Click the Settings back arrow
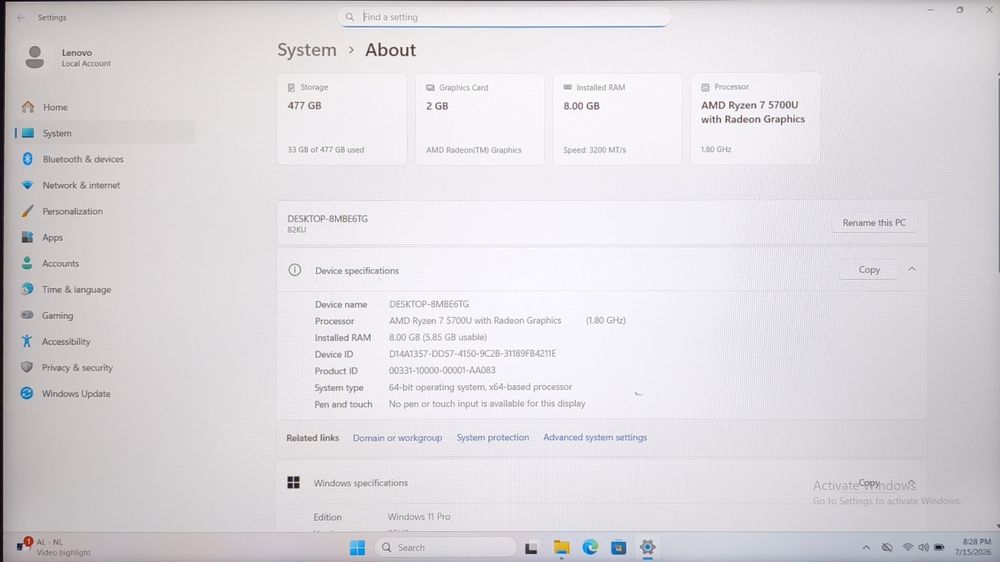Screen dimensions: 1000x562 (20, 18)
